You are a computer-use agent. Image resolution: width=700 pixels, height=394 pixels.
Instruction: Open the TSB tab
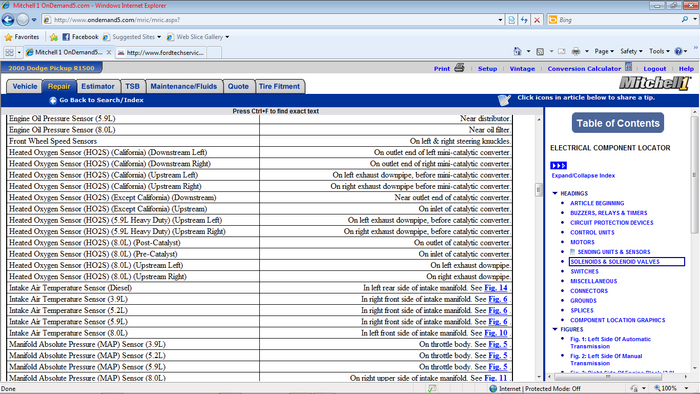tap(132, 87)
